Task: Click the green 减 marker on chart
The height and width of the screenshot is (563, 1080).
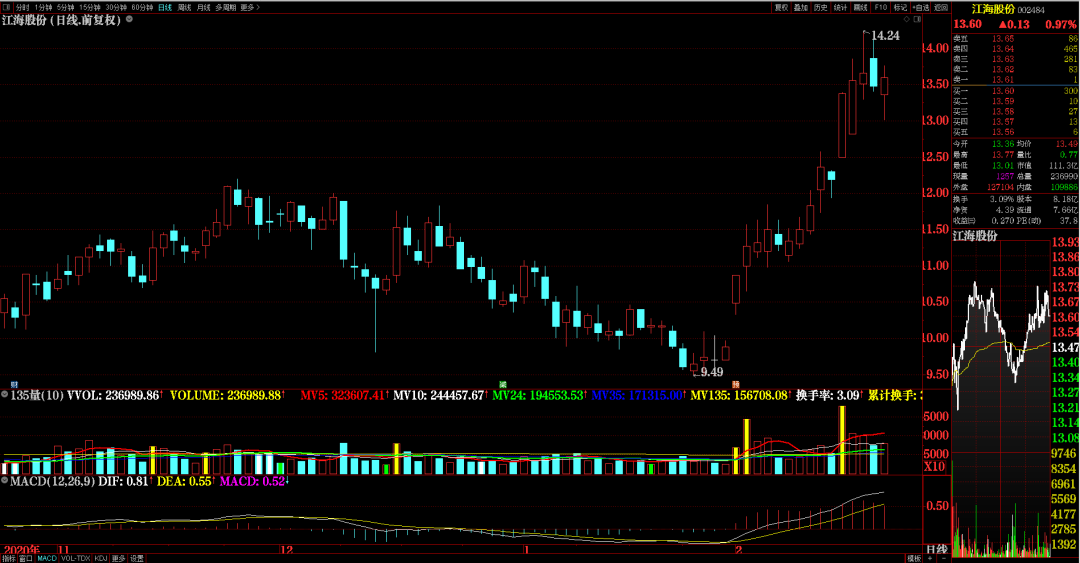Action: tap(503, 385)
